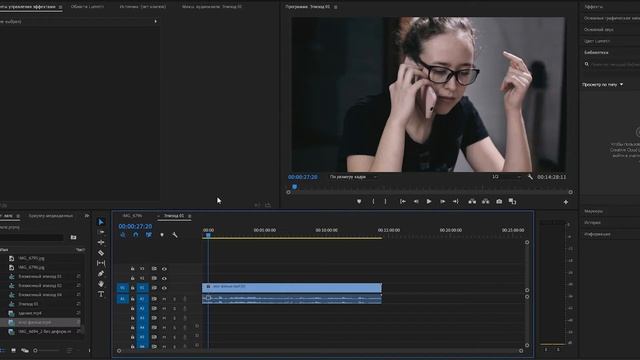This screenshot has width=640, height=360.
Task: Toggle sync lock for track A2
Action: [154, 309]
